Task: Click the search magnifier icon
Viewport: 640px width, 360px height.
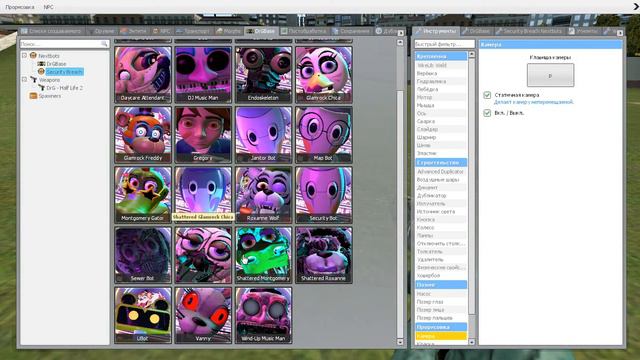Action: tap(104, 44)
